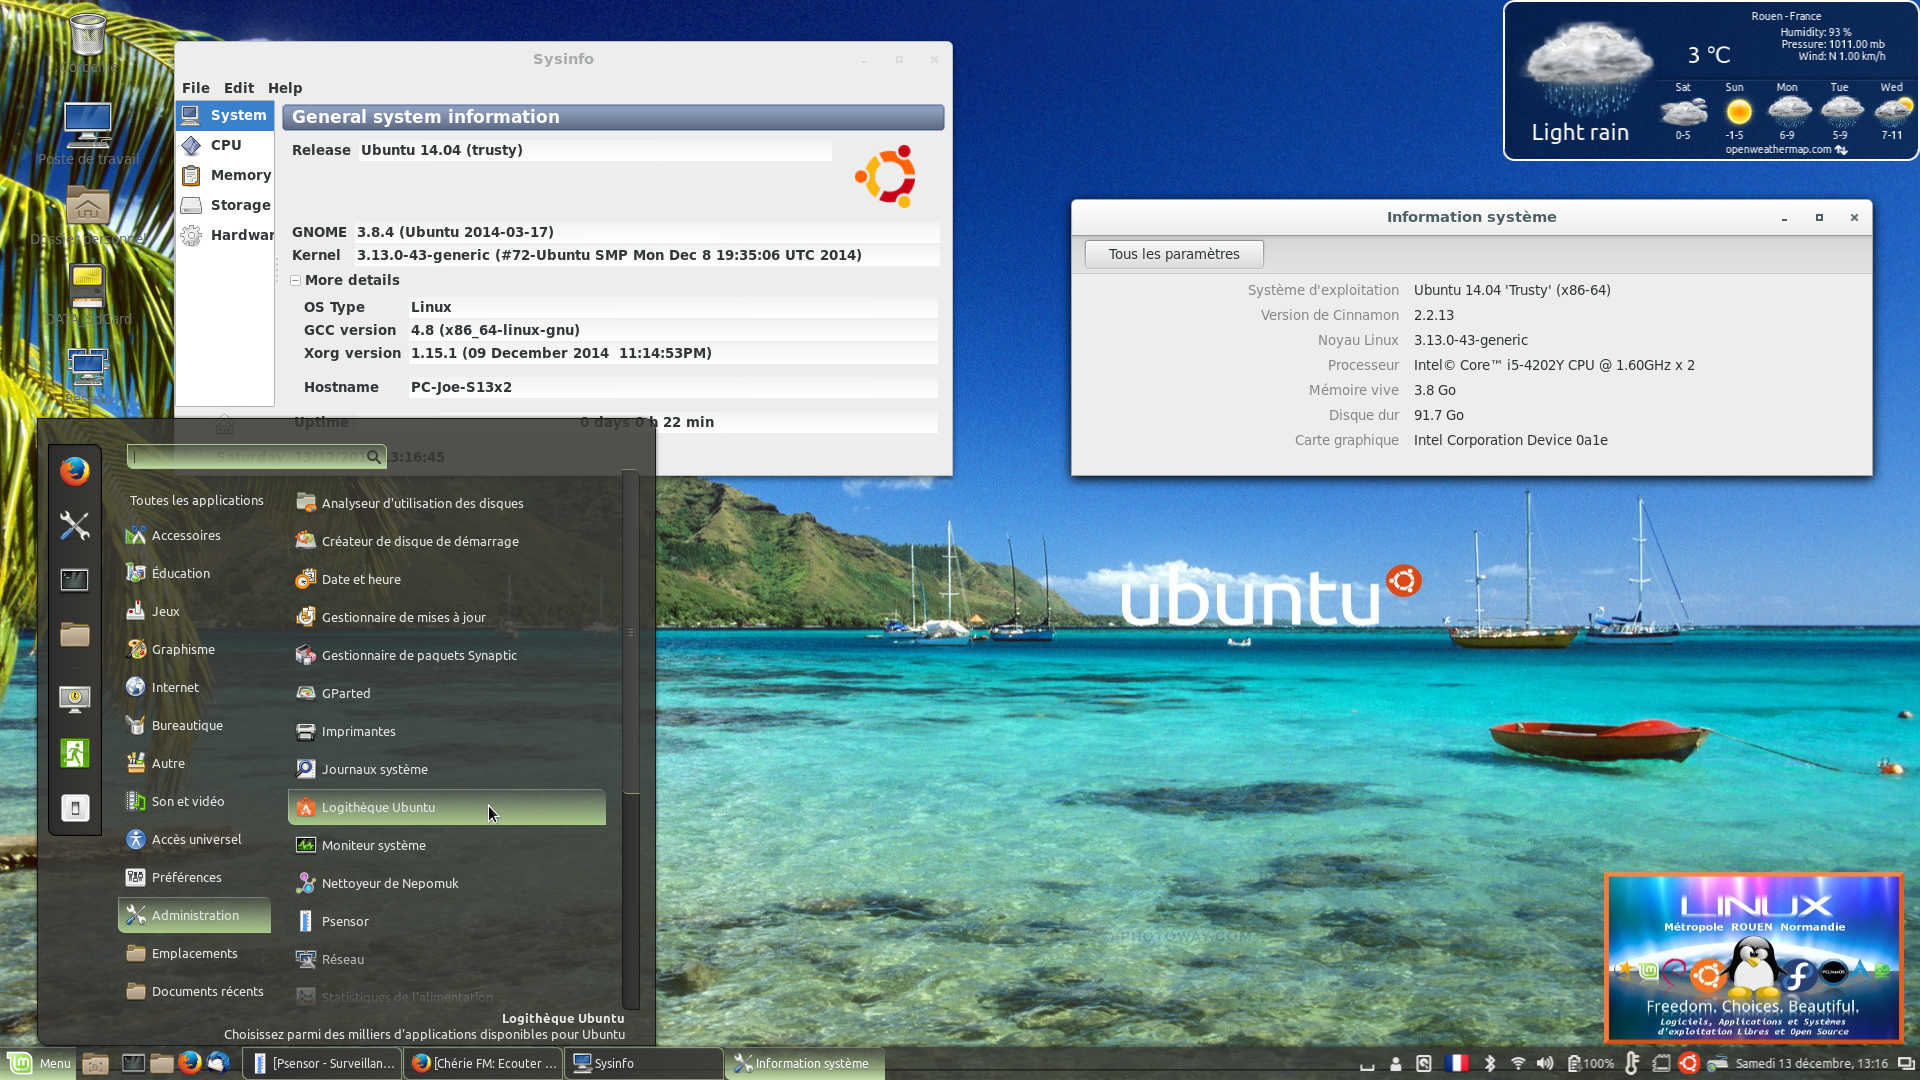This screenshot has width=1920, height=1080.
Task: Click Thunderbird launcher on the panel
Action: [x=218, y=1062]
